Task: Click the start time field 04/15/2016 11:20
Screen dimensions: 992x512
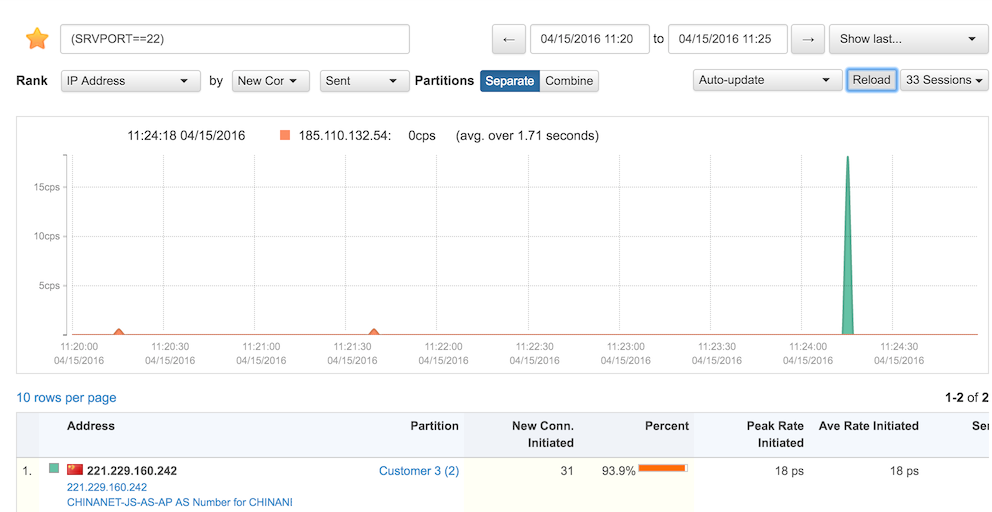Action: coord(589,39)
